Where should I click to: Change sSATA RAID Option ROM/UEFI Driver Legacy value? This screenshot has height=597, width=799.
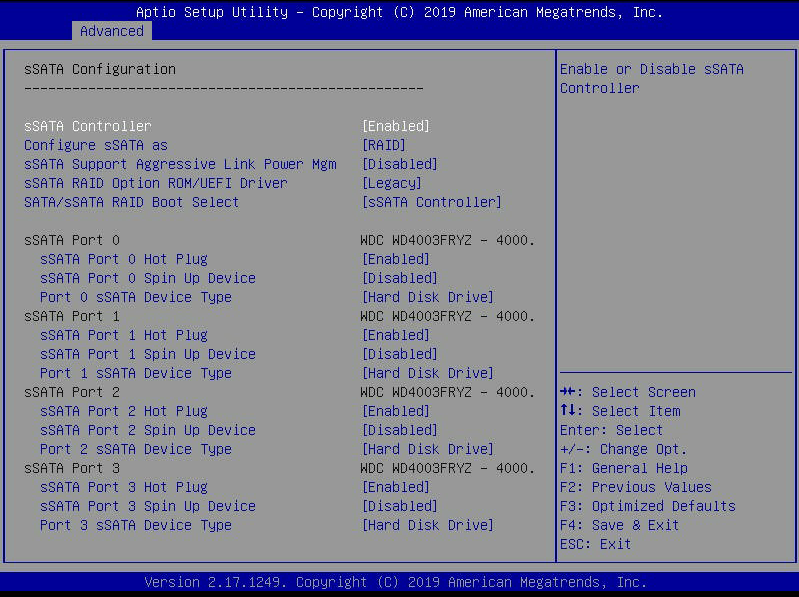(391, 183)
